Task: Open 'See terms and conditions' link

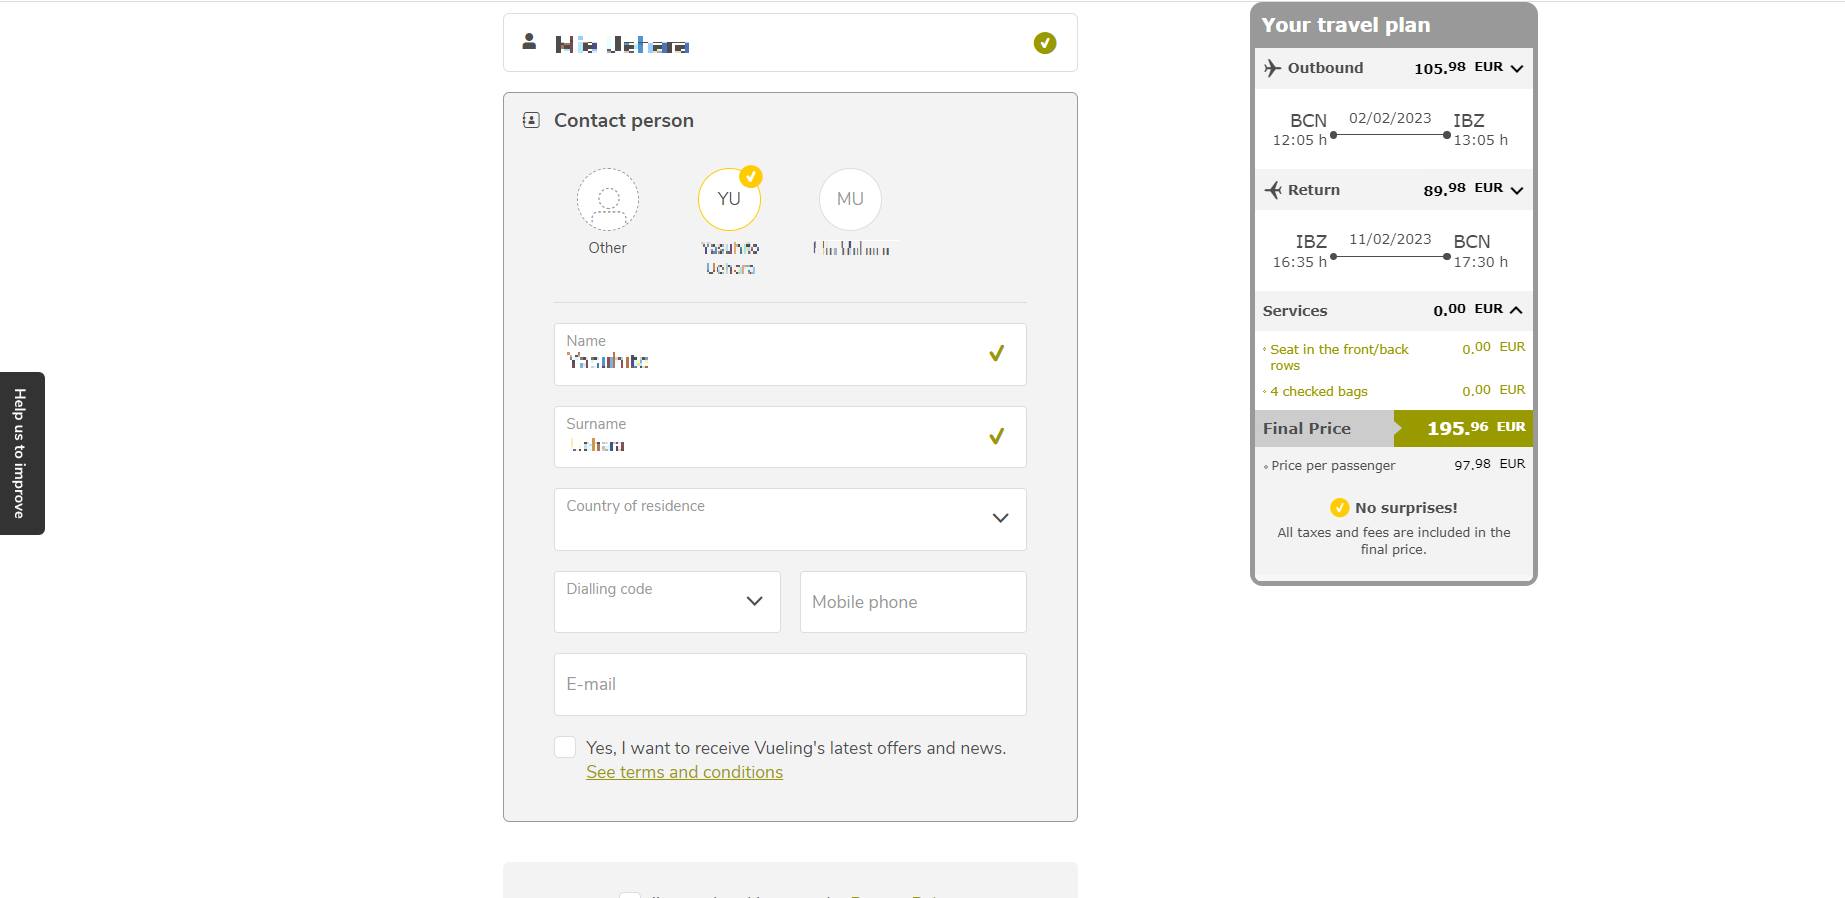Action: 684,772
